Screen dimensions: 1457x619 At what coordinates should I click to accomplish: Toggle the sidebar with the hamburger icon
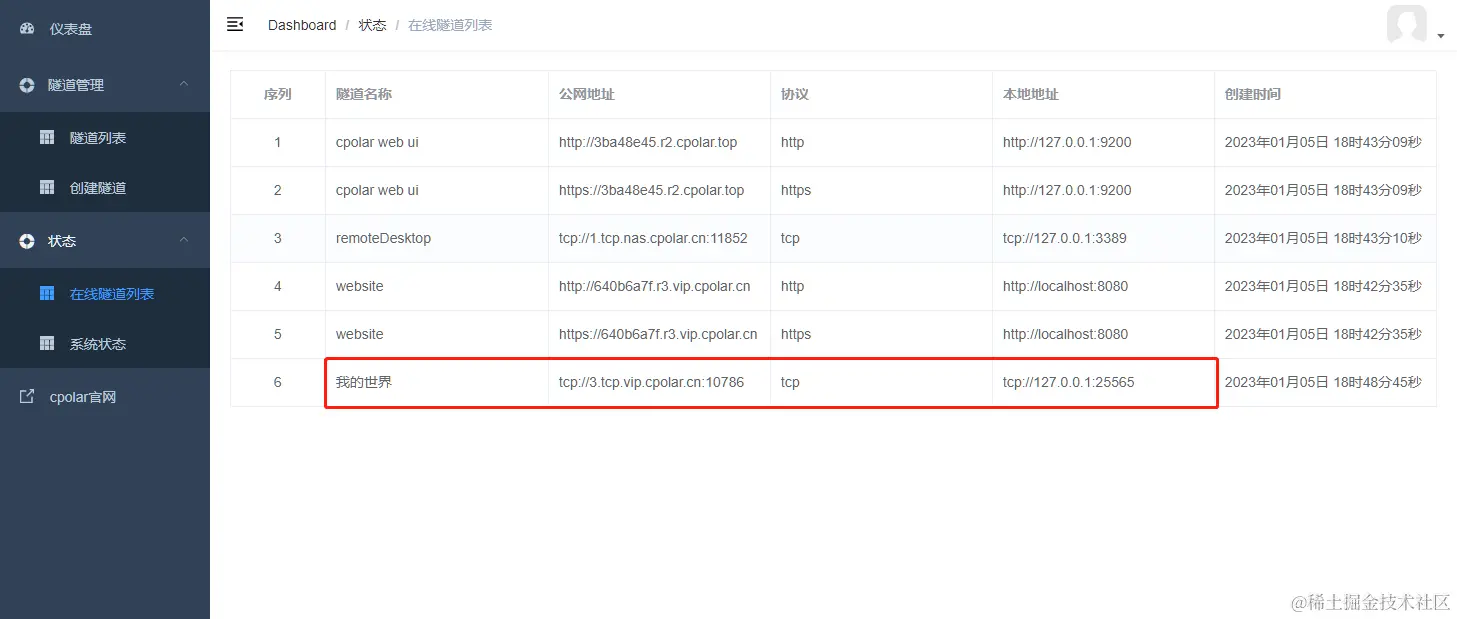tap(235, 24)
